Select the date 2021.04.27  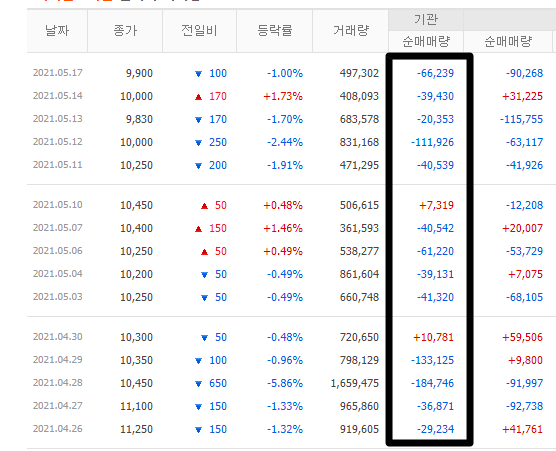pyautogui.click(x=58, y=406)
